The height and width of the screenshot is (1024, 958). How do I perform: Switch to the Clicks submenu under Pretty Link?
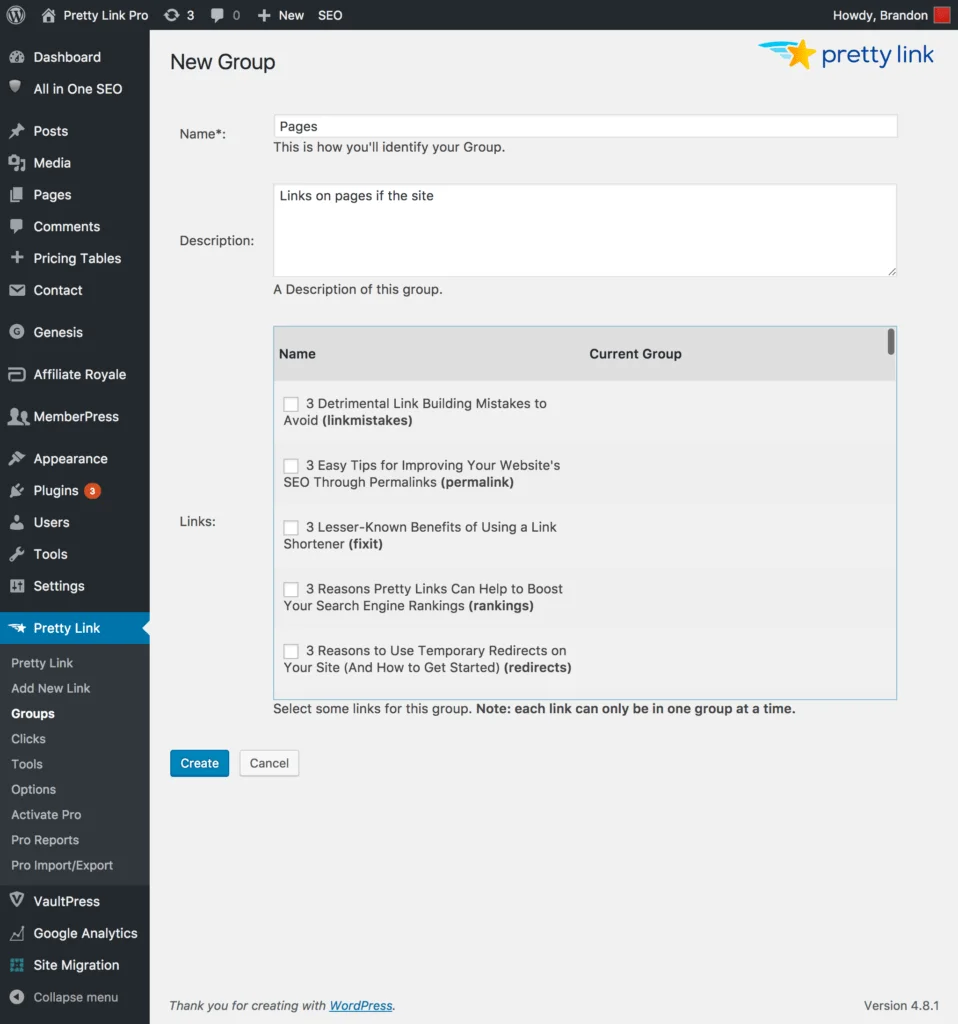coord(27,738)
